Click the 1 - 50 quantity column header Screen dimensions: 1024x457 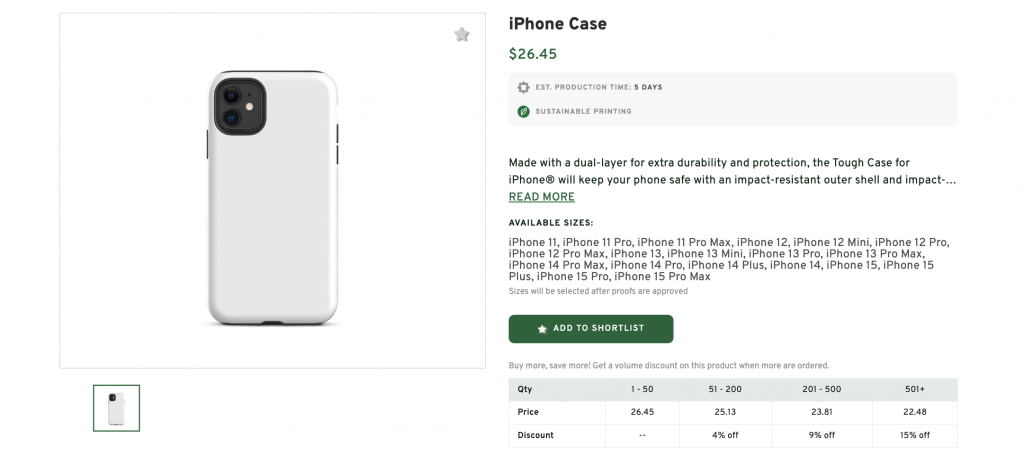point(642,388)
